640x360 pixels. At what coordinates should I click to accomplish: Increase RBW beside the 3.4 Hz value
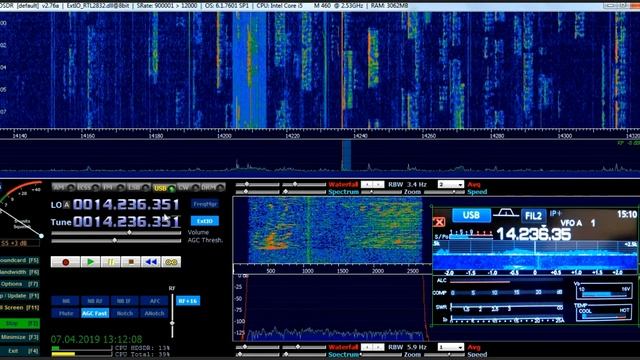tap(378, 184)
